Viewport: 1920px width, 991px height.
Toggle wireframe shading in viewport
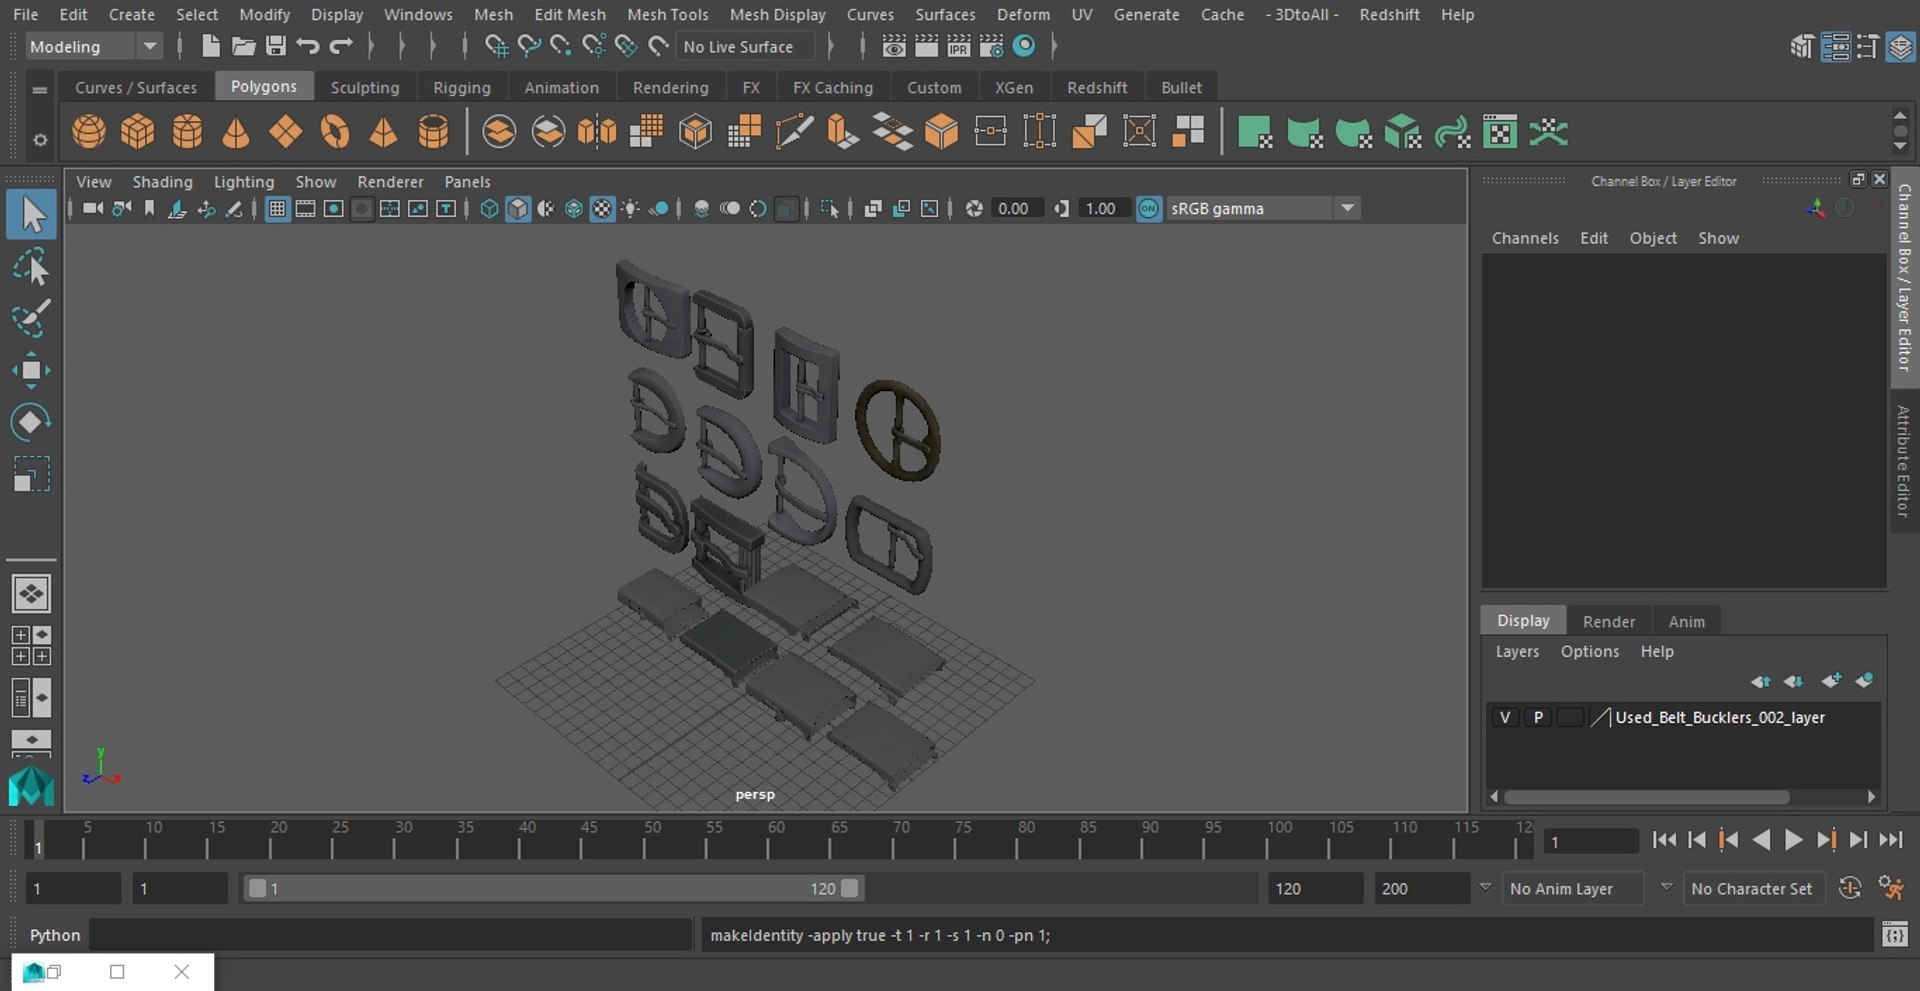tap(489, 209)
